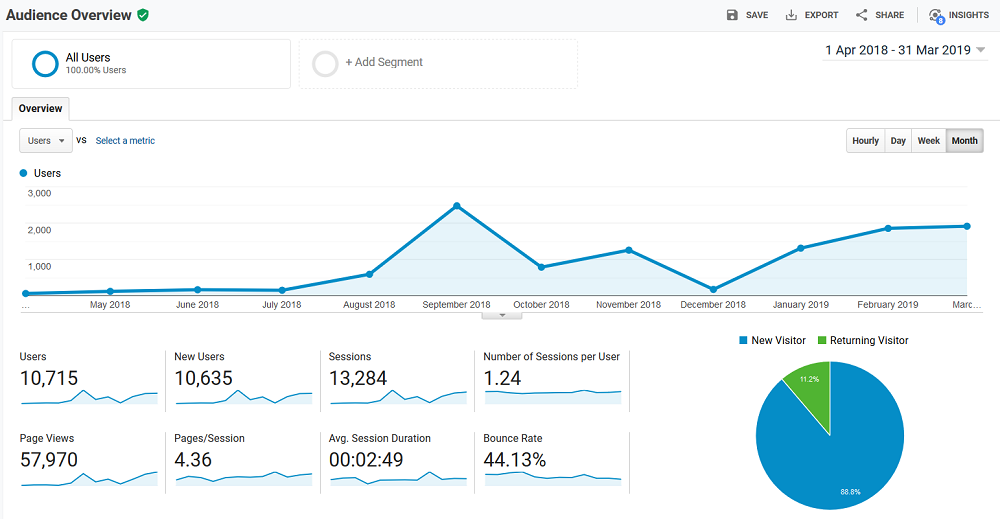Click the Share icon
This screenshot has height=519, width=1000.
(862, 15)
